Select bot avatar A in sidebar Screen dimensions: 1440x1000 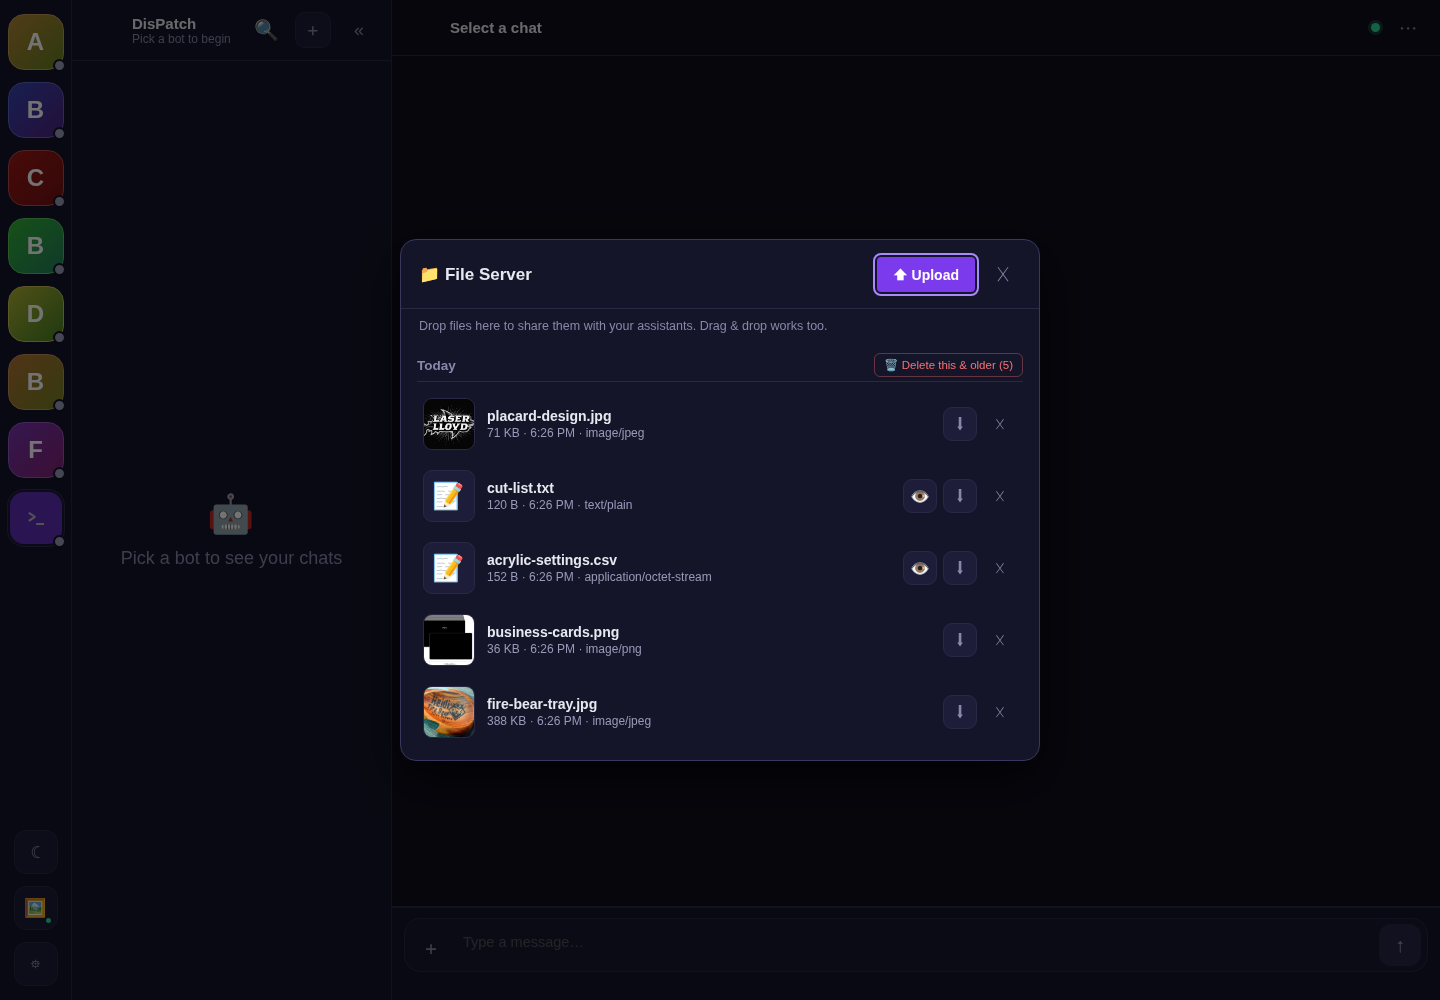coord(36,42)
